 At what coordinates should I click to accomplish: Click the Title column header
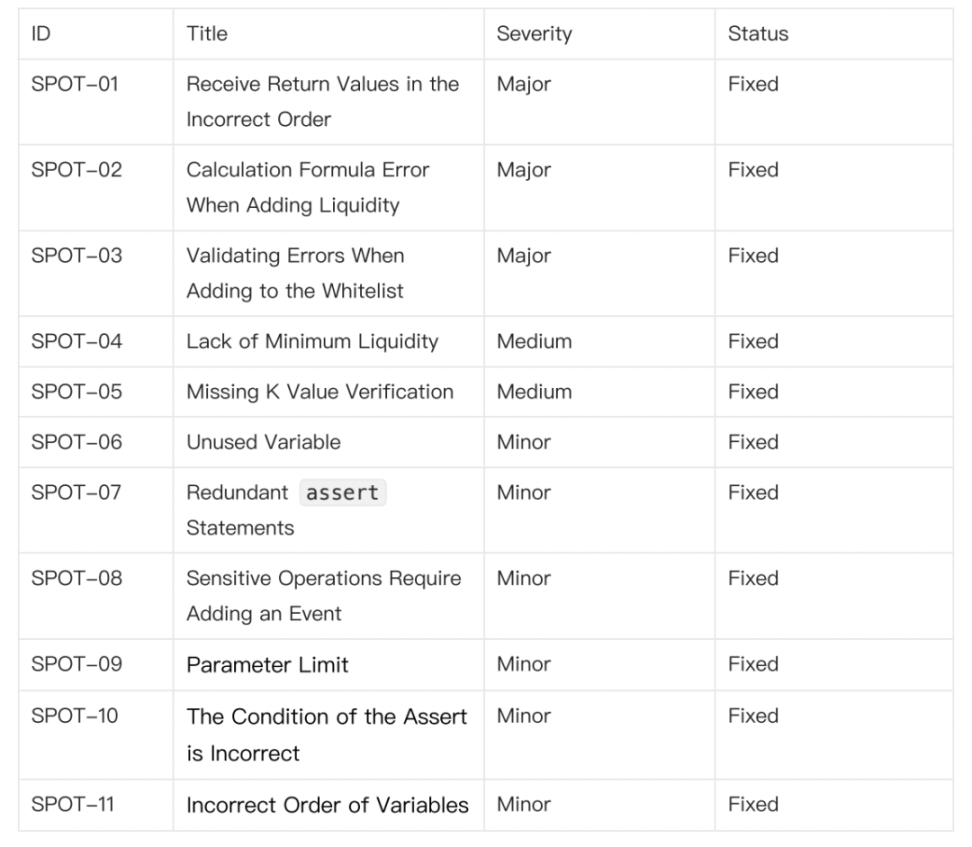coord(207,34)
